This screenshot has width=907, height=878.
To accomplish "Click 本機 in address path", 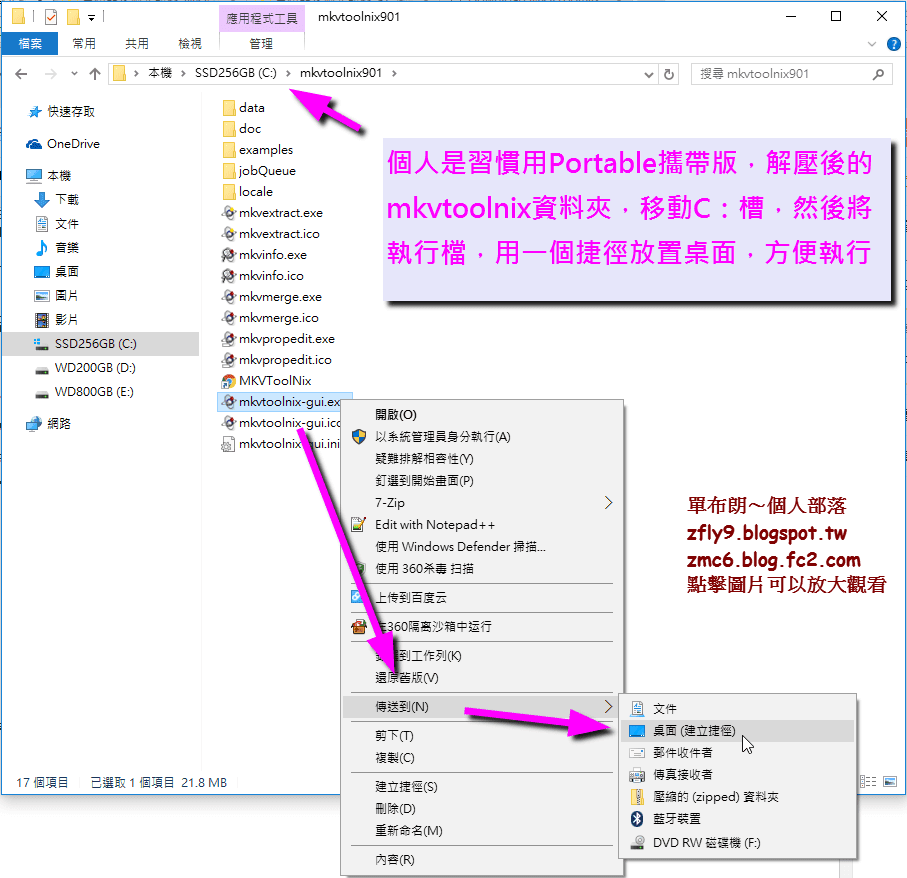I will 160,73.
